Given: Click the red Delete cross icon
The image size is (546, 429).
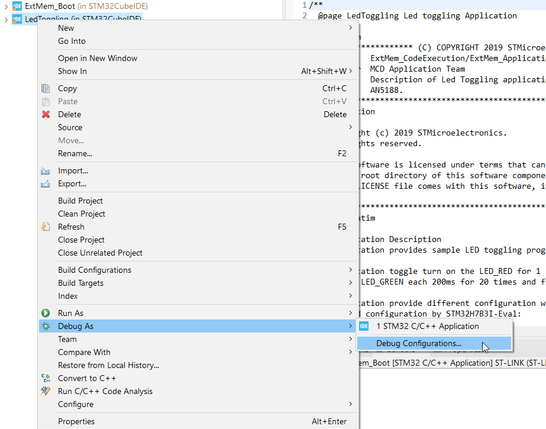Looking at the screenshot, I should coord(46,114).
